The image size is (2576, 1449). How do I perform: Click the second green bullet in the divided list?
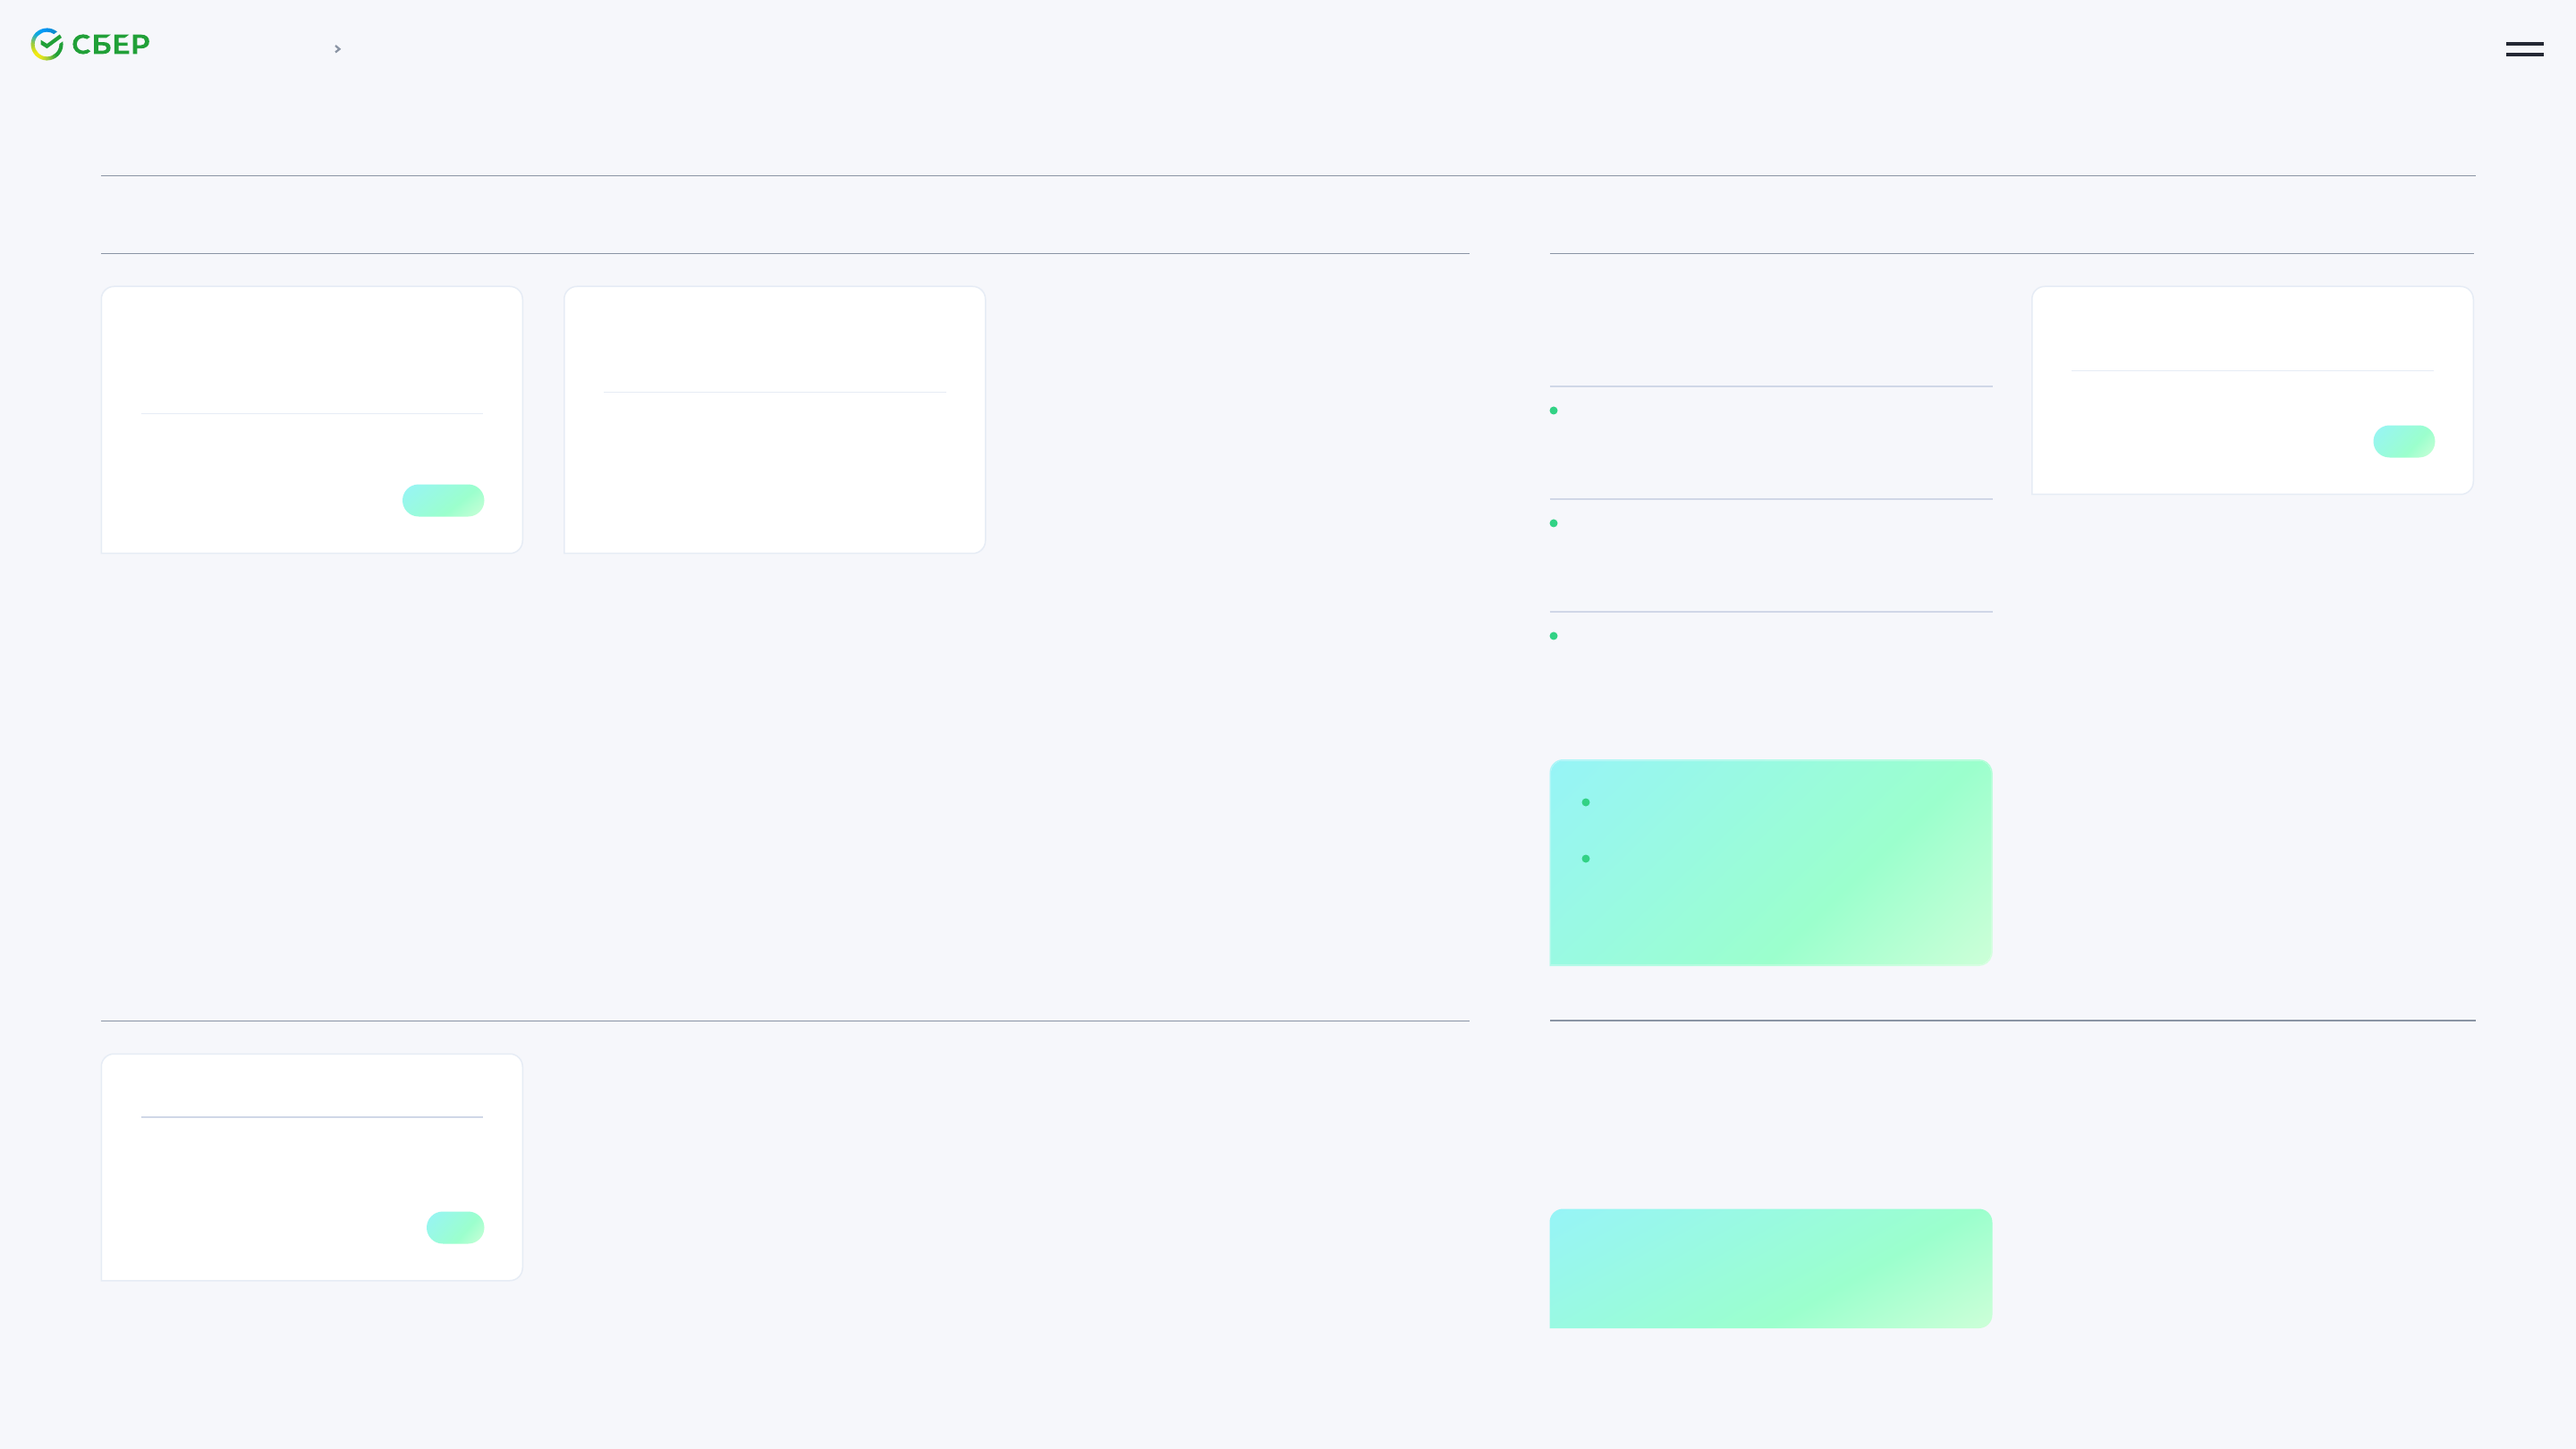(x=1554, y=523)
